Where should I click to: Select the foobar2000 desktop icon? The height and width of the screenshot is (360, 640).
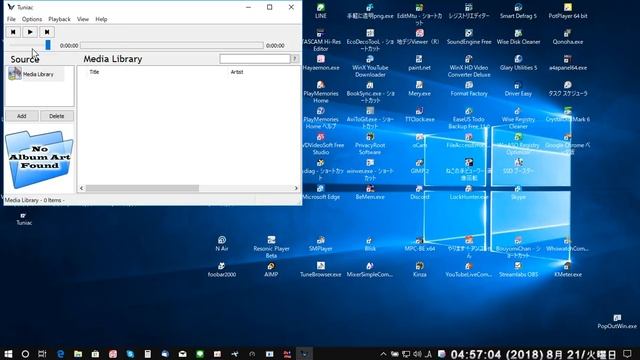click(222, 270)
